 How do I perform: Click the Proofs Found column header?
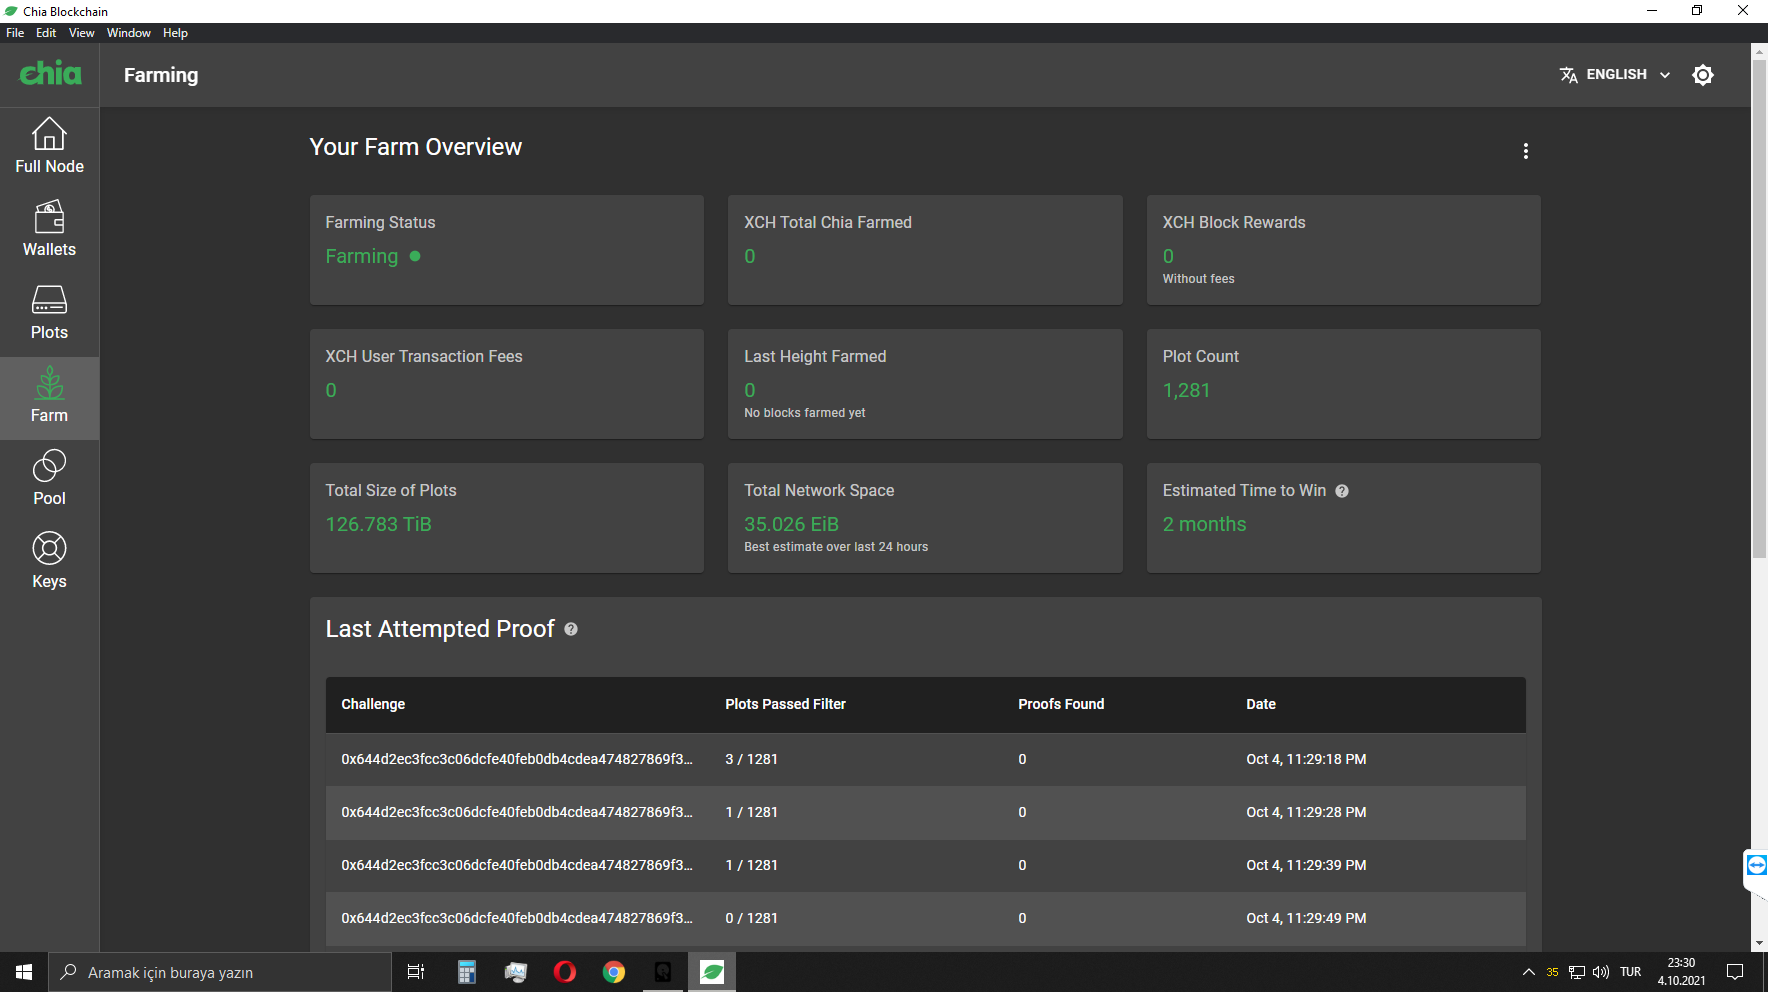click(x=1061, y=704)
